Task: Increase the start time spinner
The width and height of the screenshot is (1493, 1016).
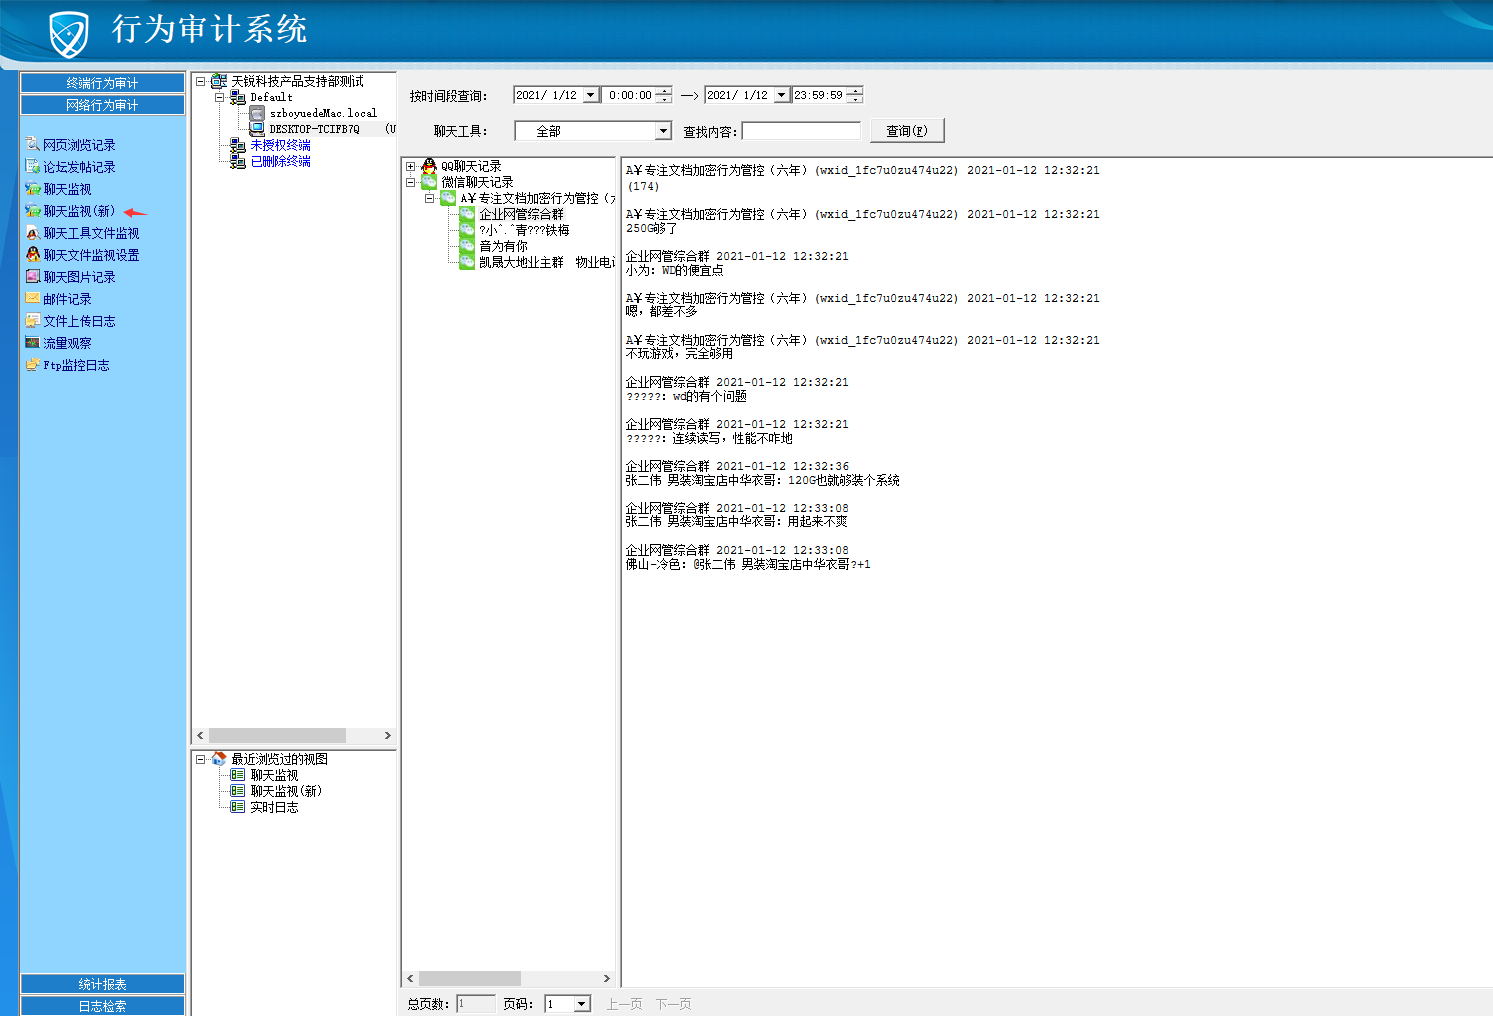Action: [664, 91]
